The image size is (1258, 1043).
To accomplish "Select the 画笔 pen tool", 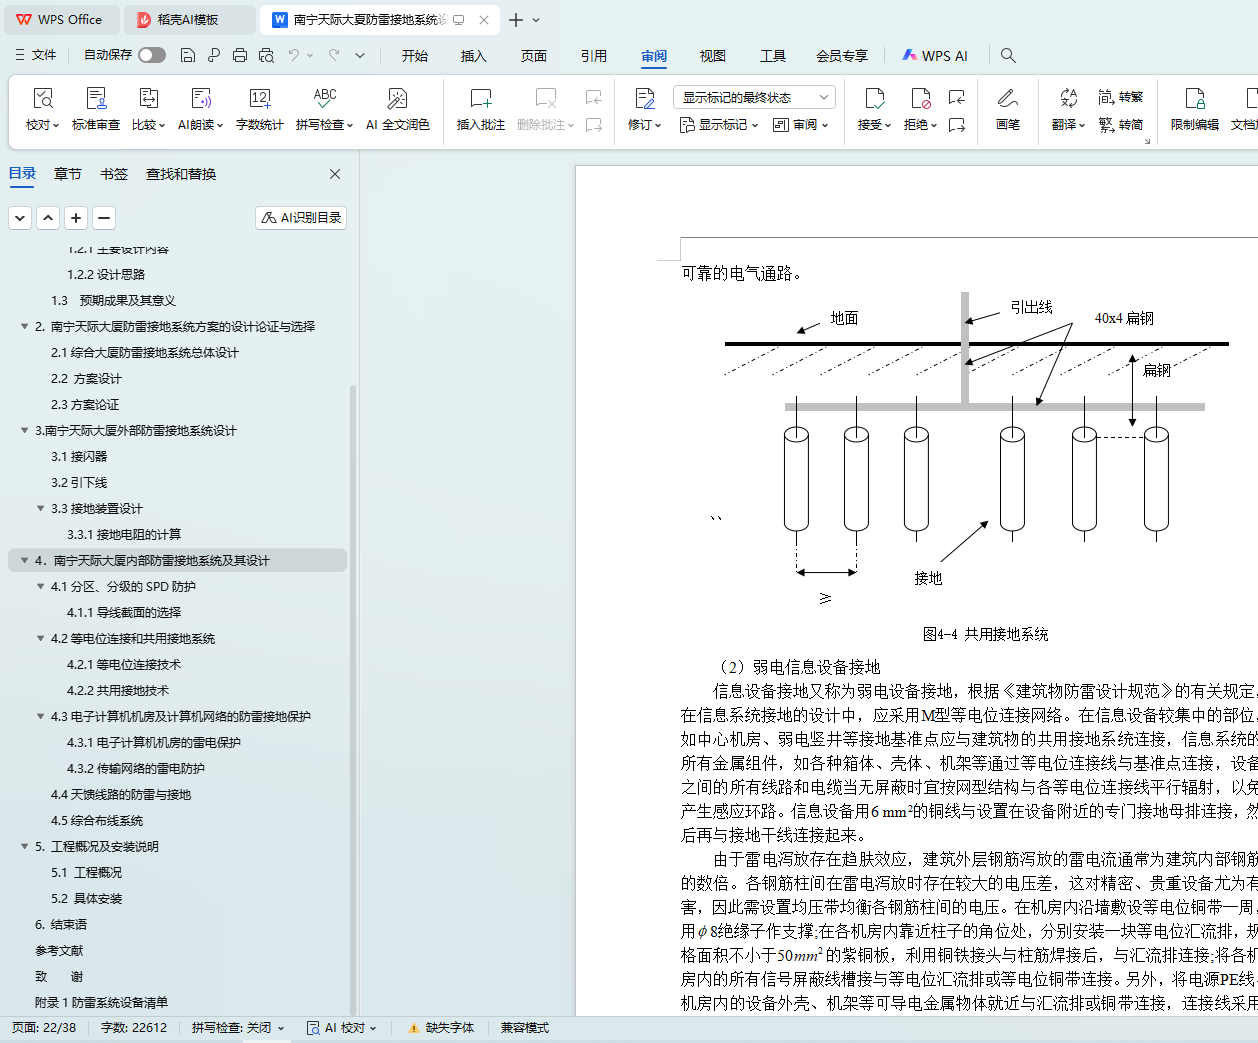I will 1007,99.
